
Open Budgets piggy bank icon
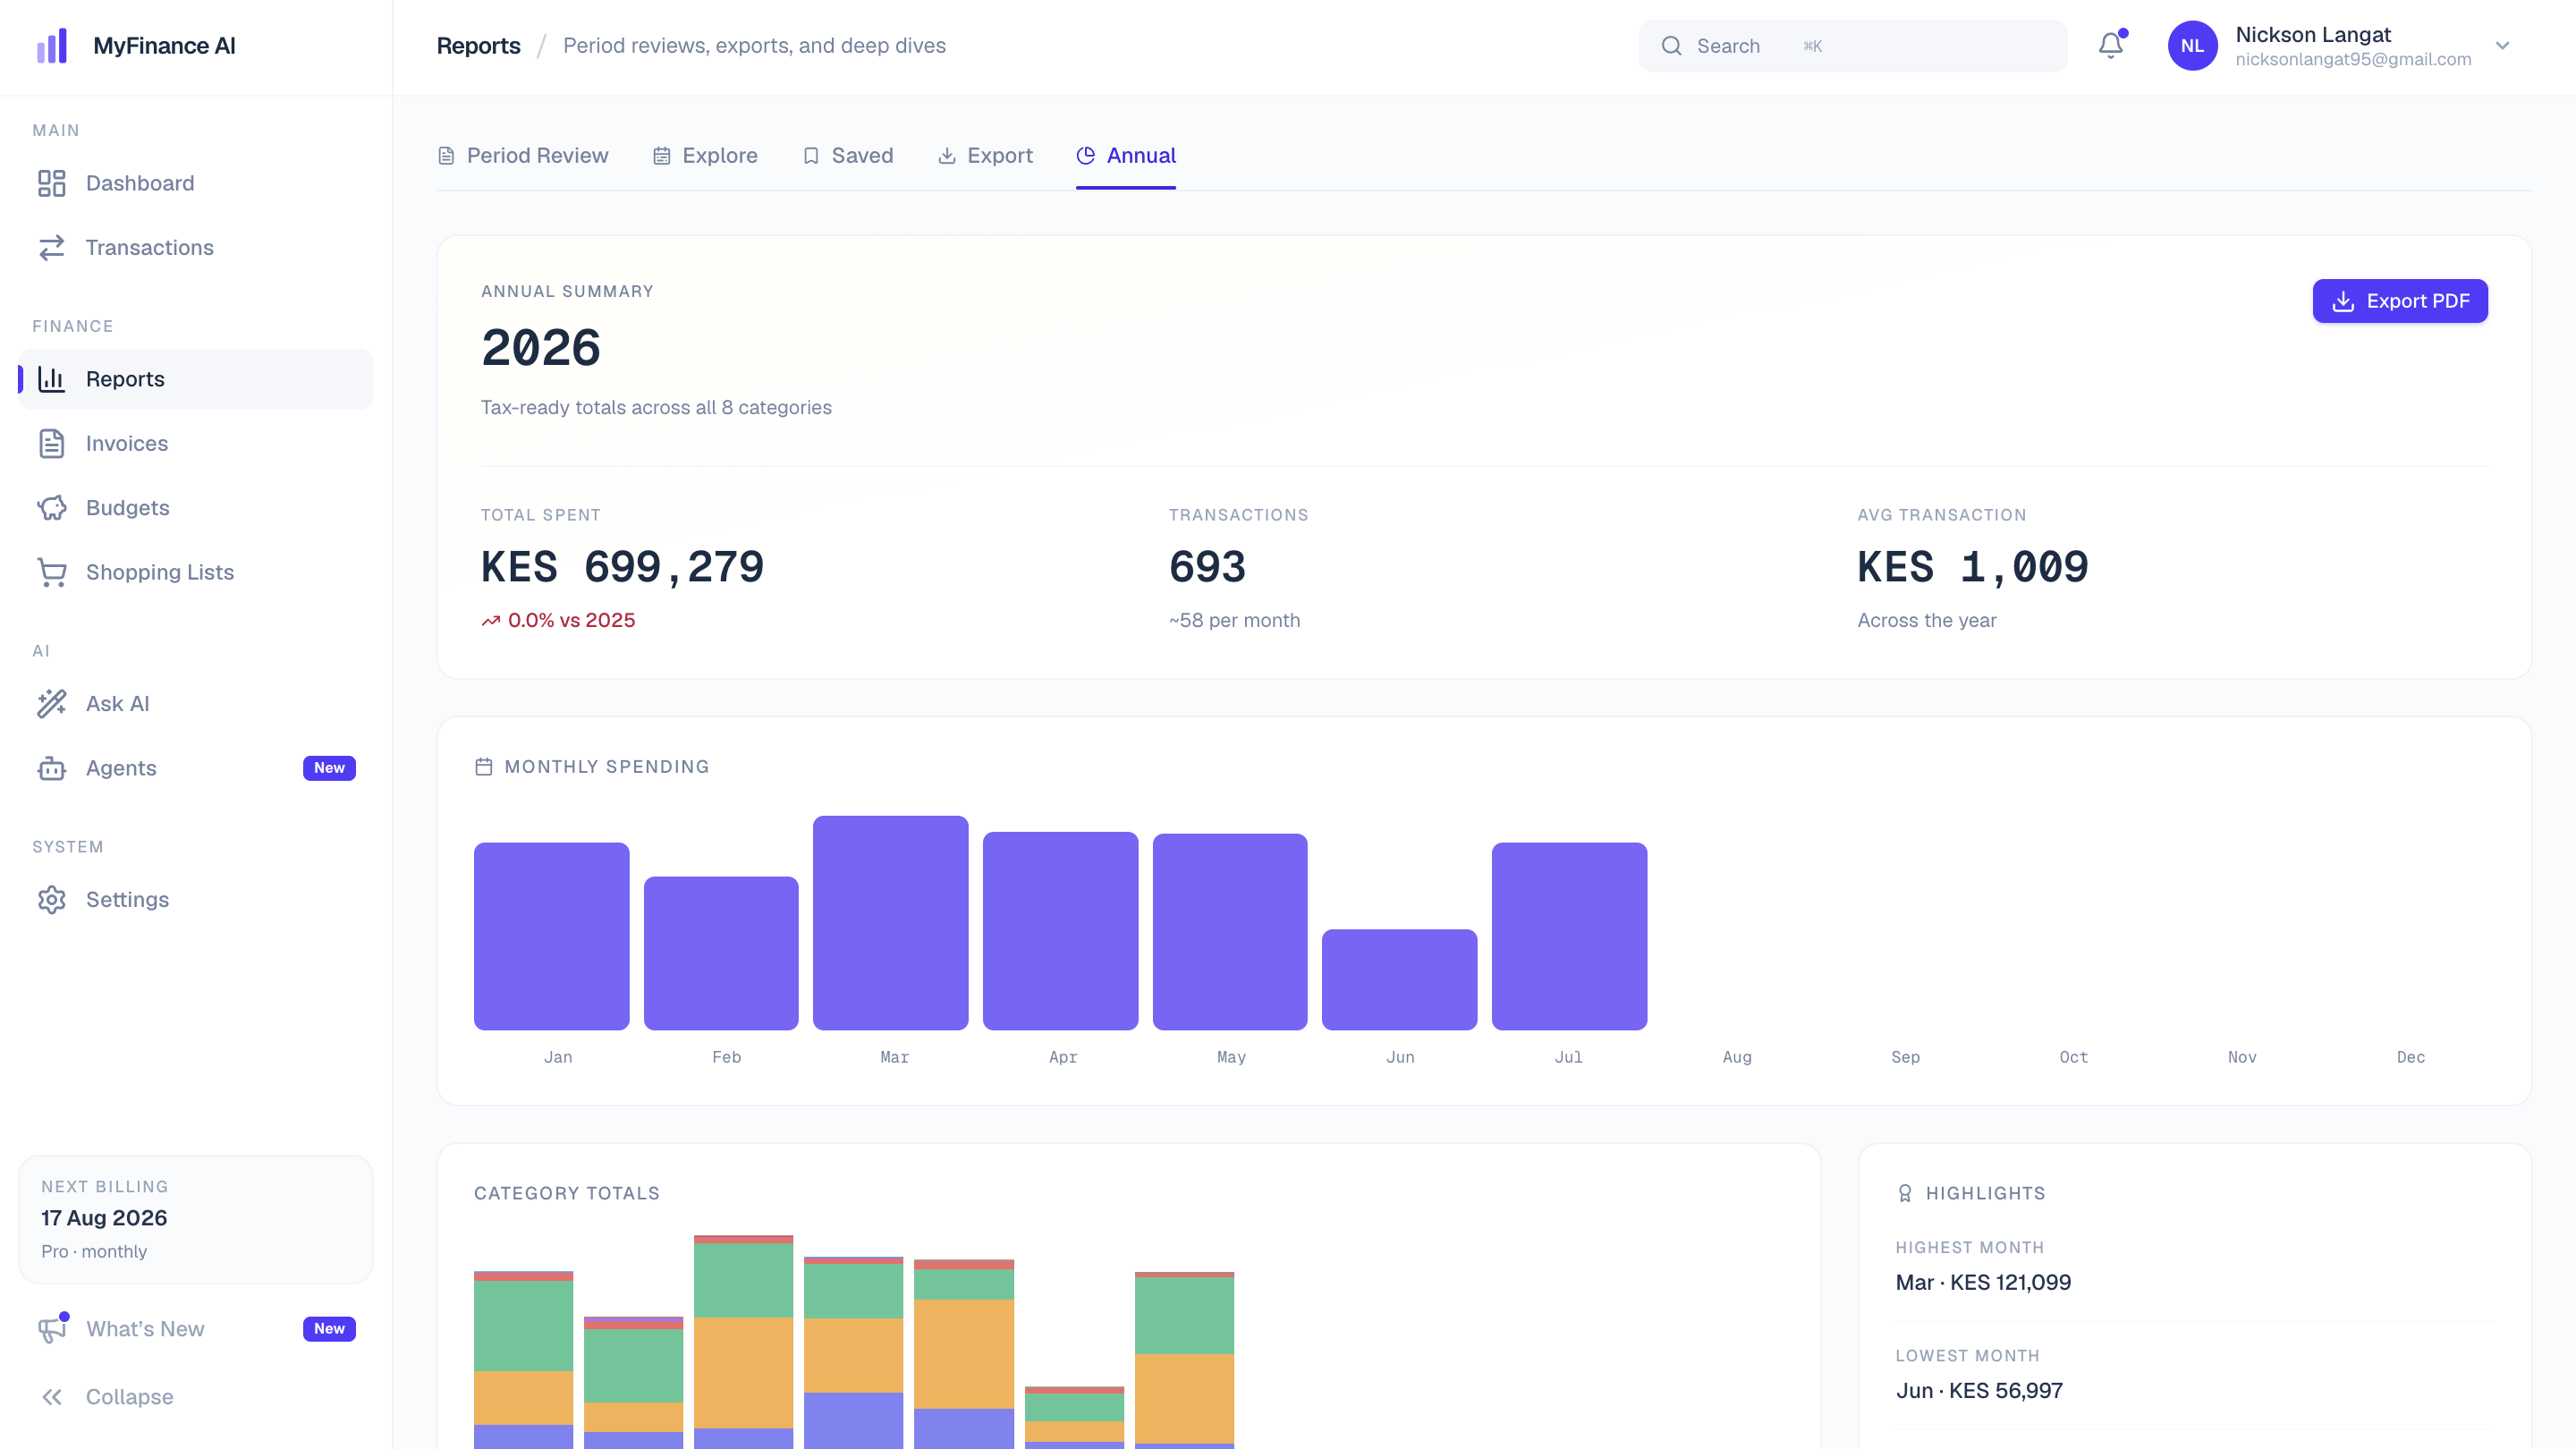point(52,508)
